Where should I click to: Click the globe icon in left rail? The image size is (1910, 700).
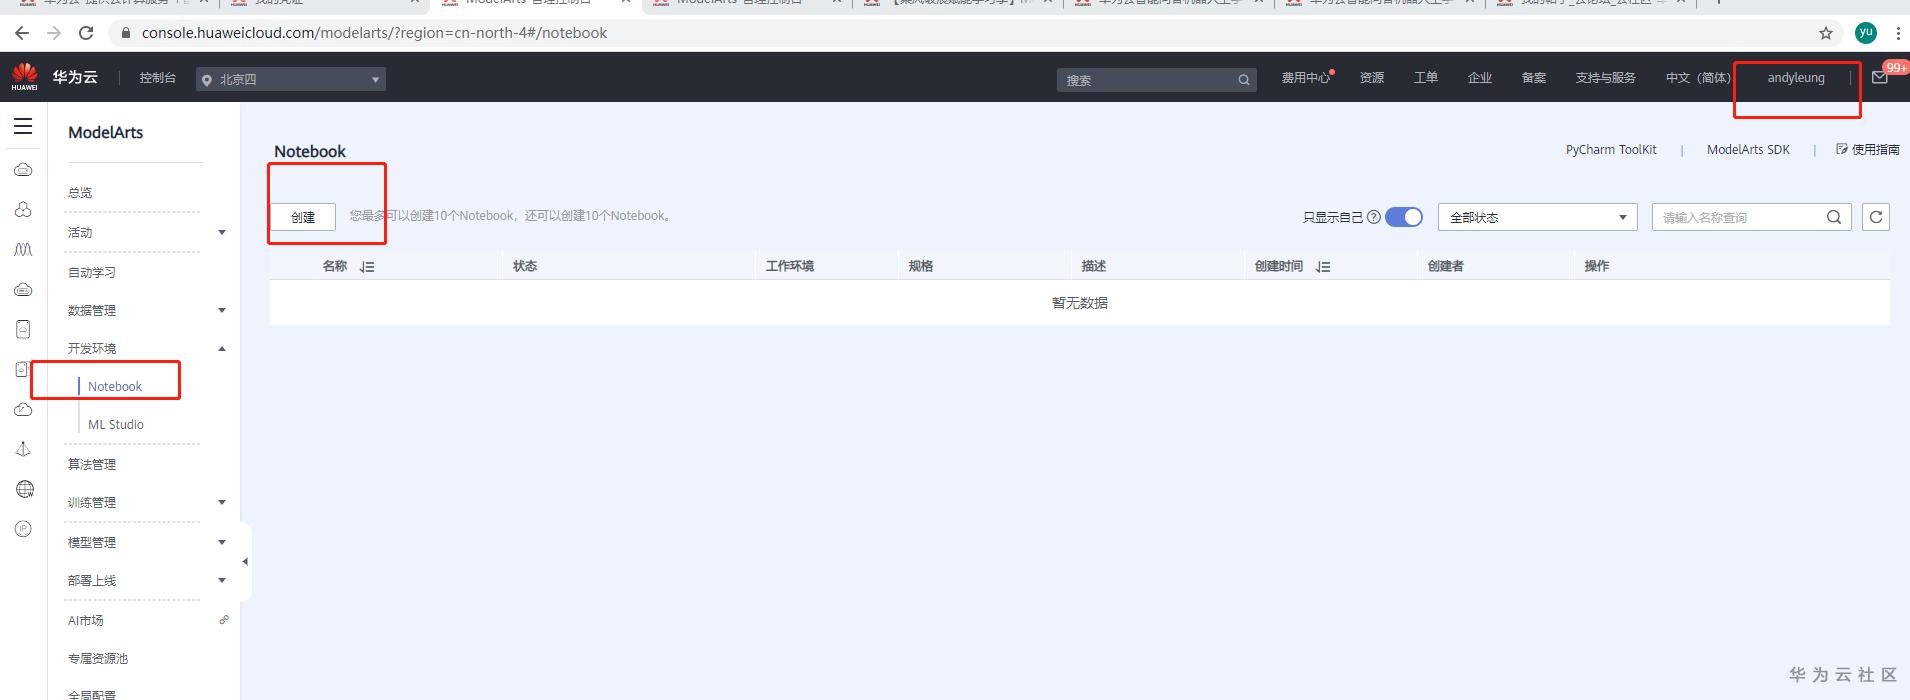(x=25, y=489)
